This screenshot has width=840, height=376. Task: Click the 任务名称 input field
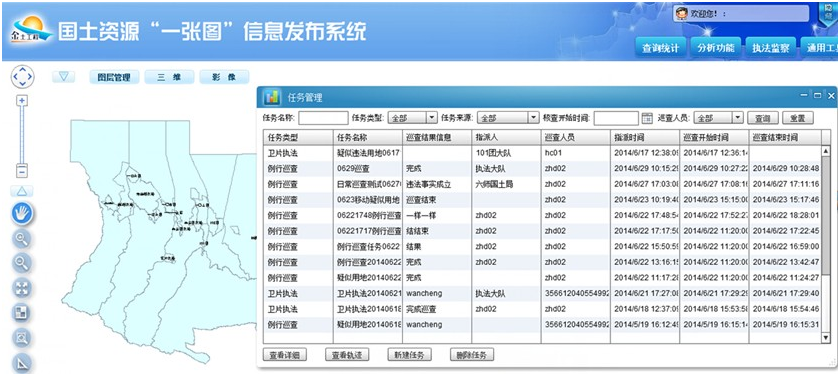point(323,118)
